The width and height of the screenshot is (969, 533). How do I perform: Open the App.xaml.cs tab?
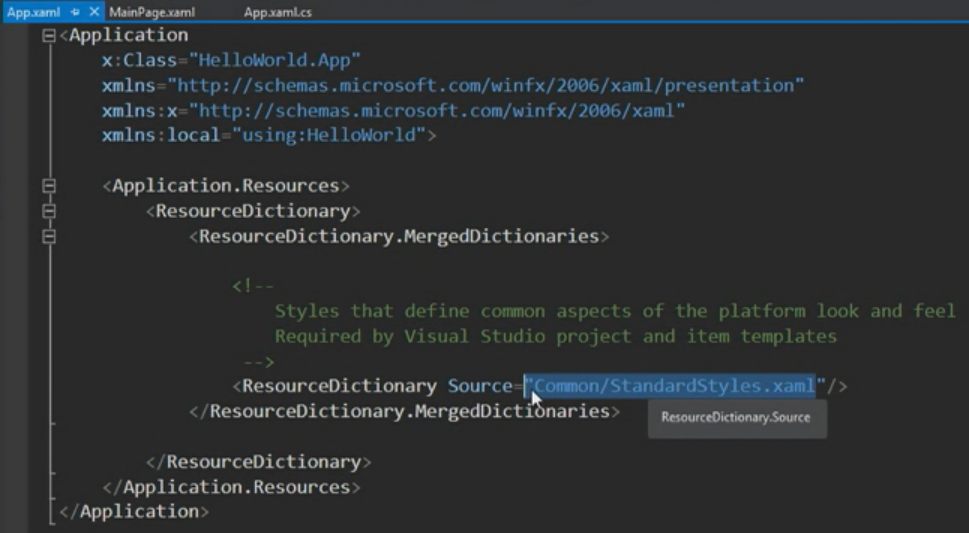click(277, 12)
